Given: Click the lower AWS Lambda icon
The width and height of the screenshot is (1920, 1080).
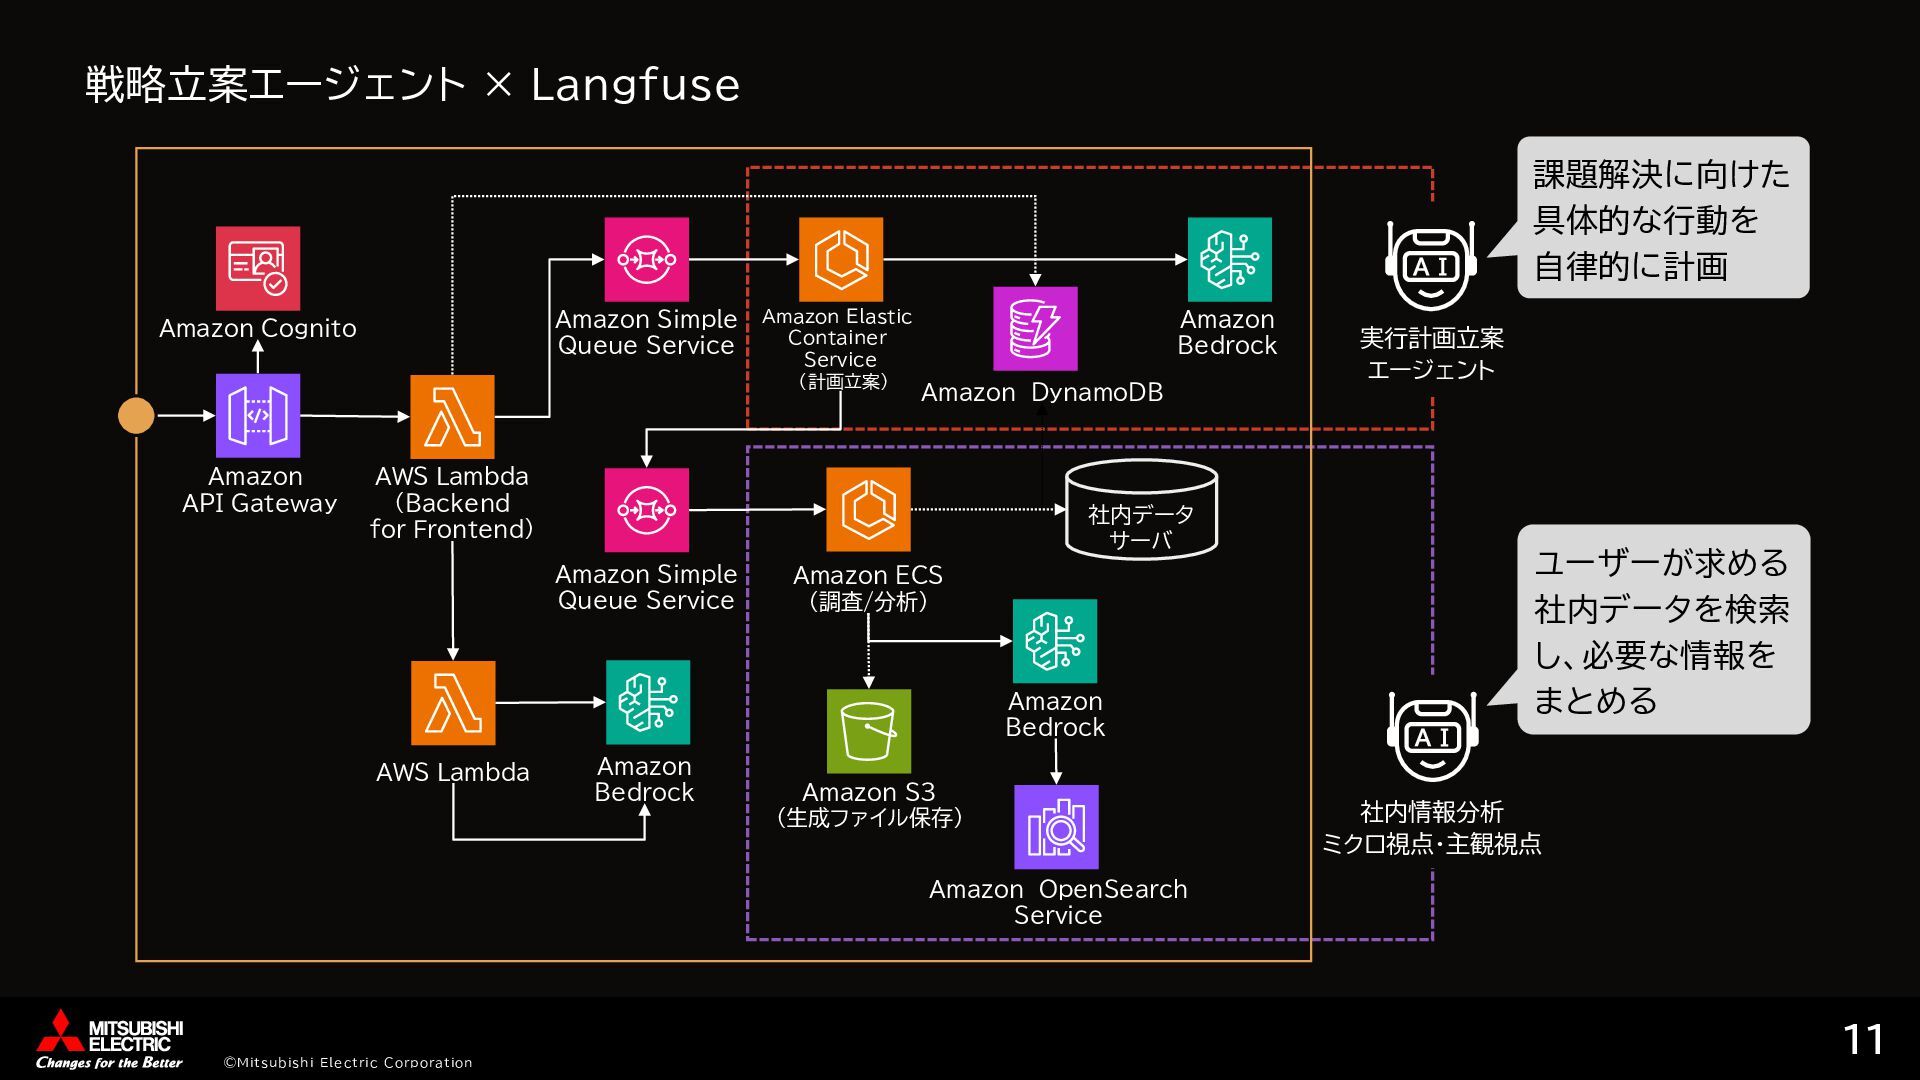Looking at the screenshot, I should 453,703.
